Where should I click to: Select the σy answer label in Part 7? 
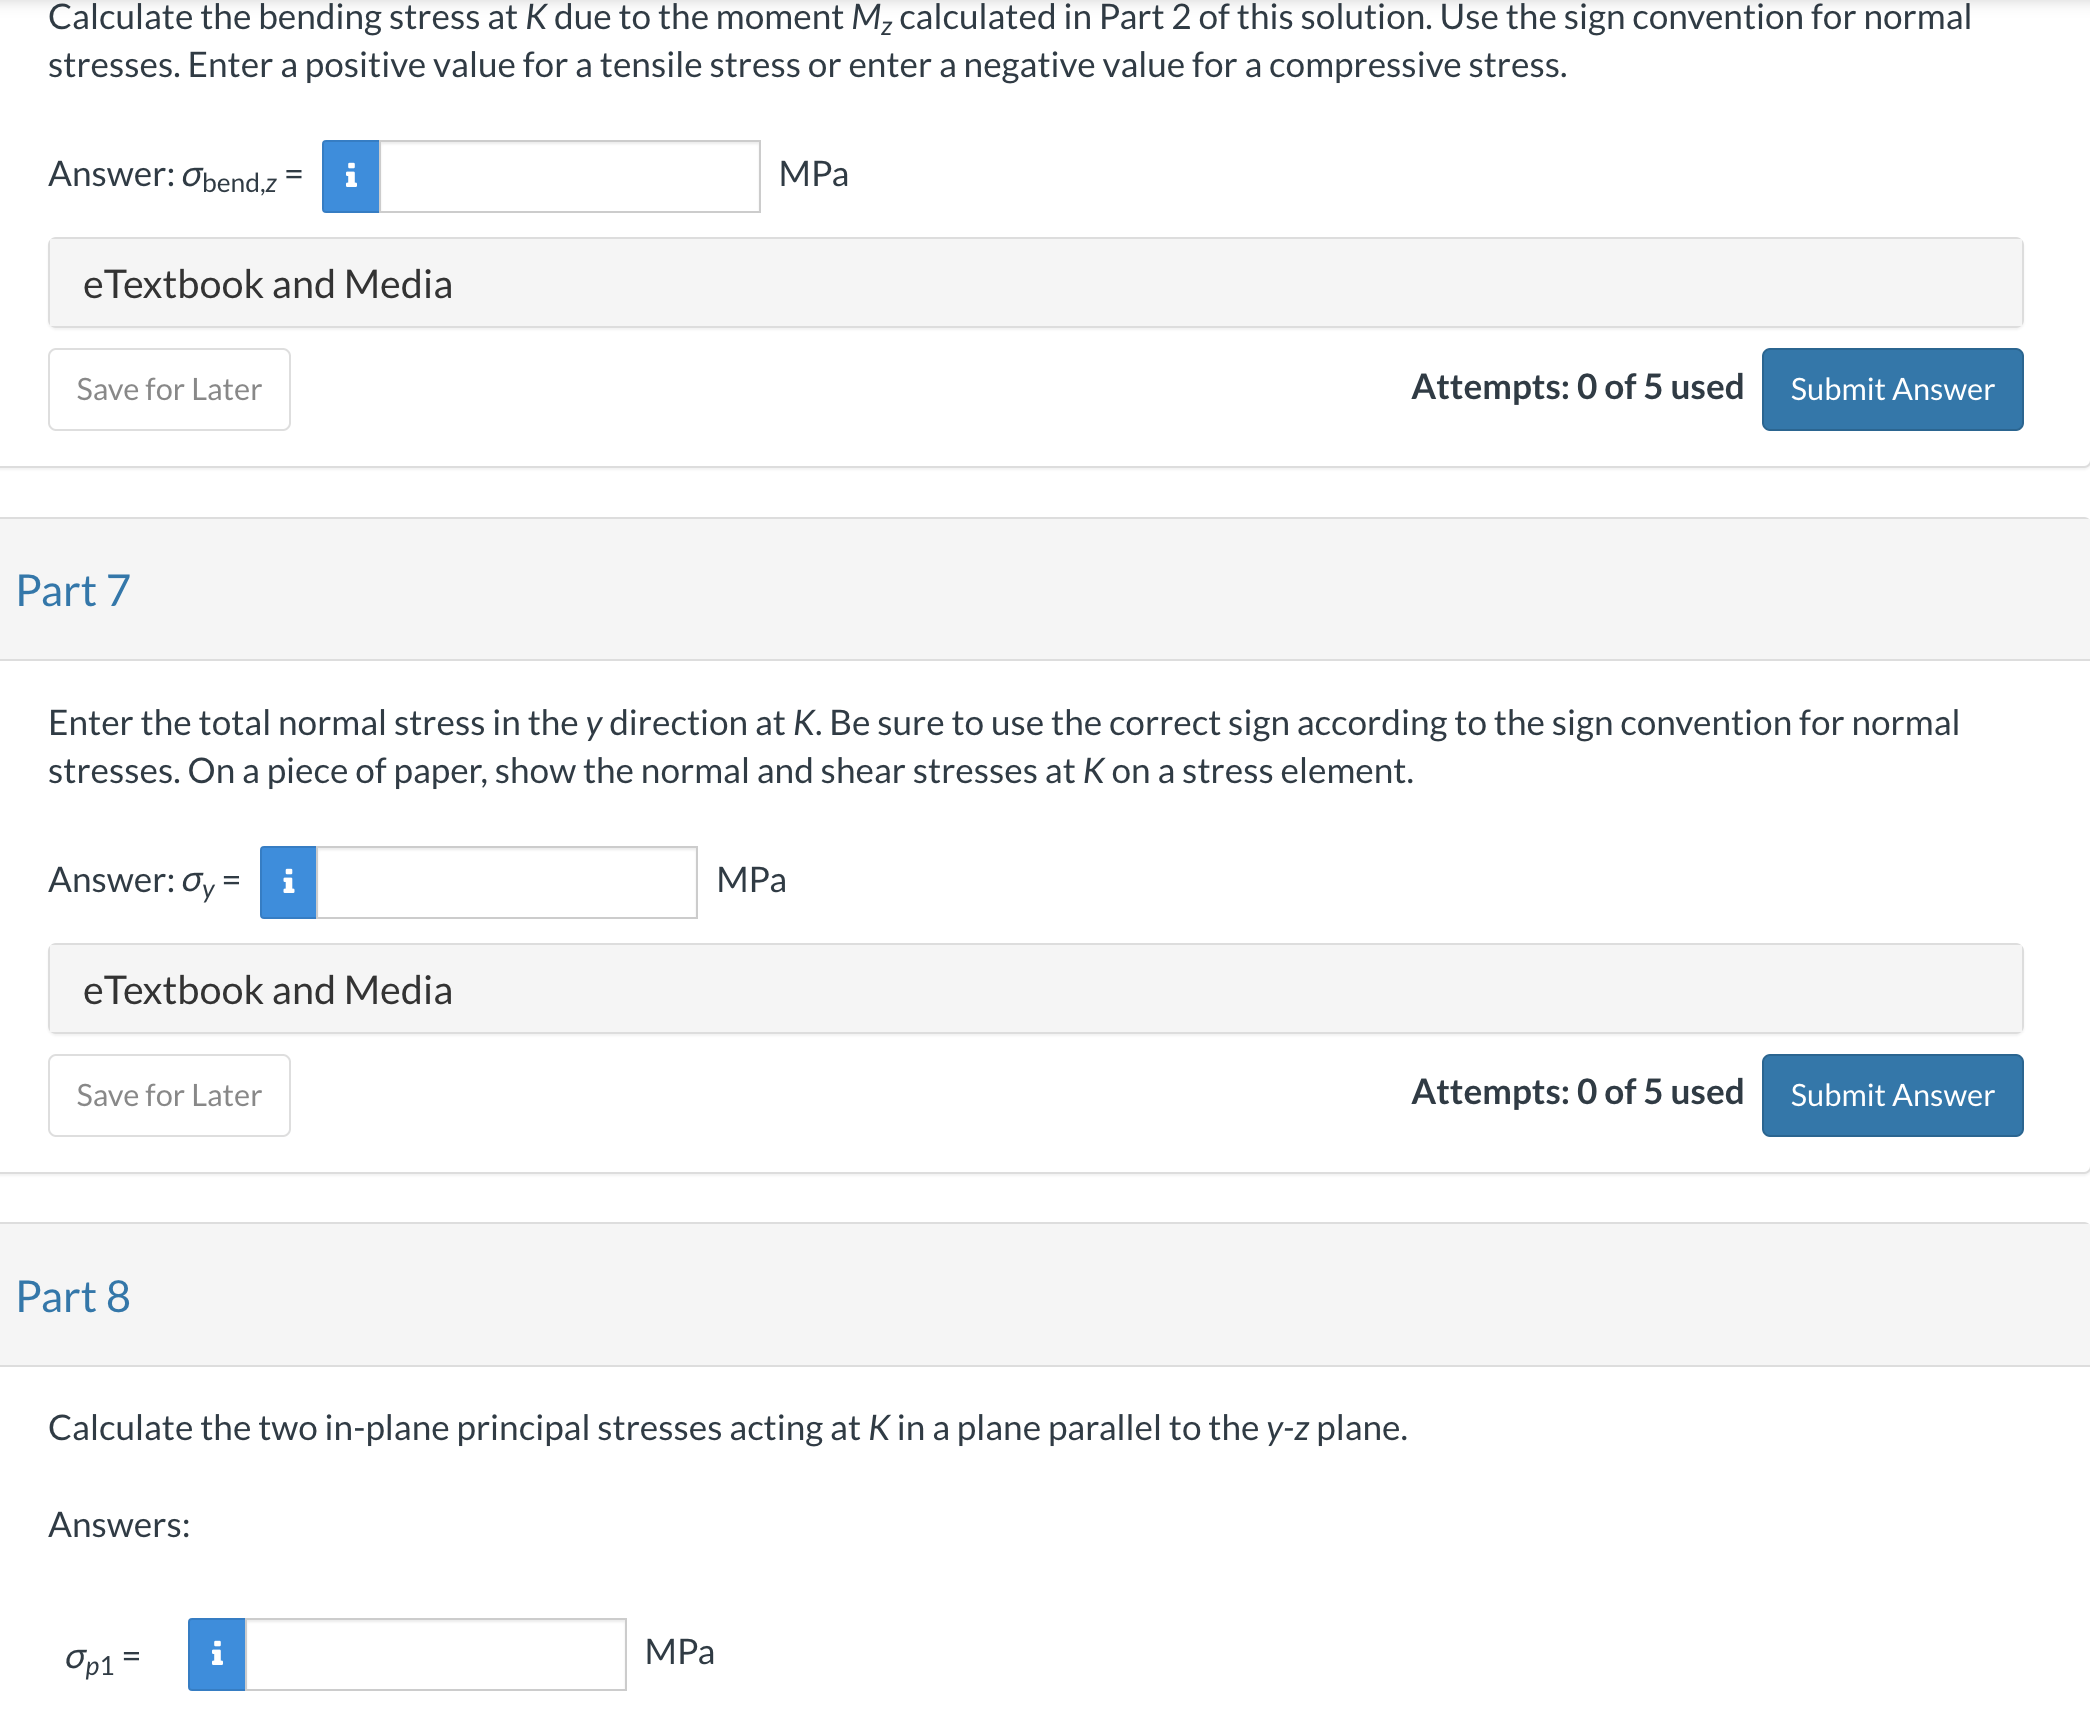tap(144, 881)
